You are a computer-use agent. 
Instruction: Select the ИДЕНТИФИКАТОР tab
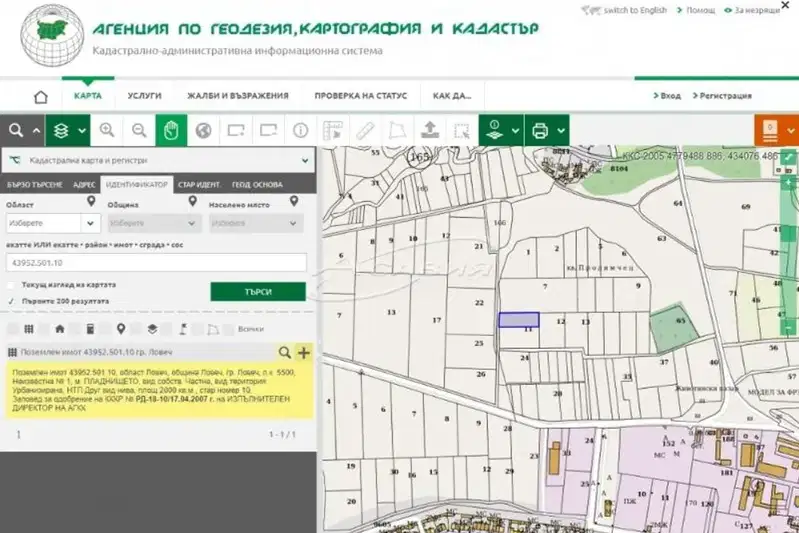pos(137,184)
